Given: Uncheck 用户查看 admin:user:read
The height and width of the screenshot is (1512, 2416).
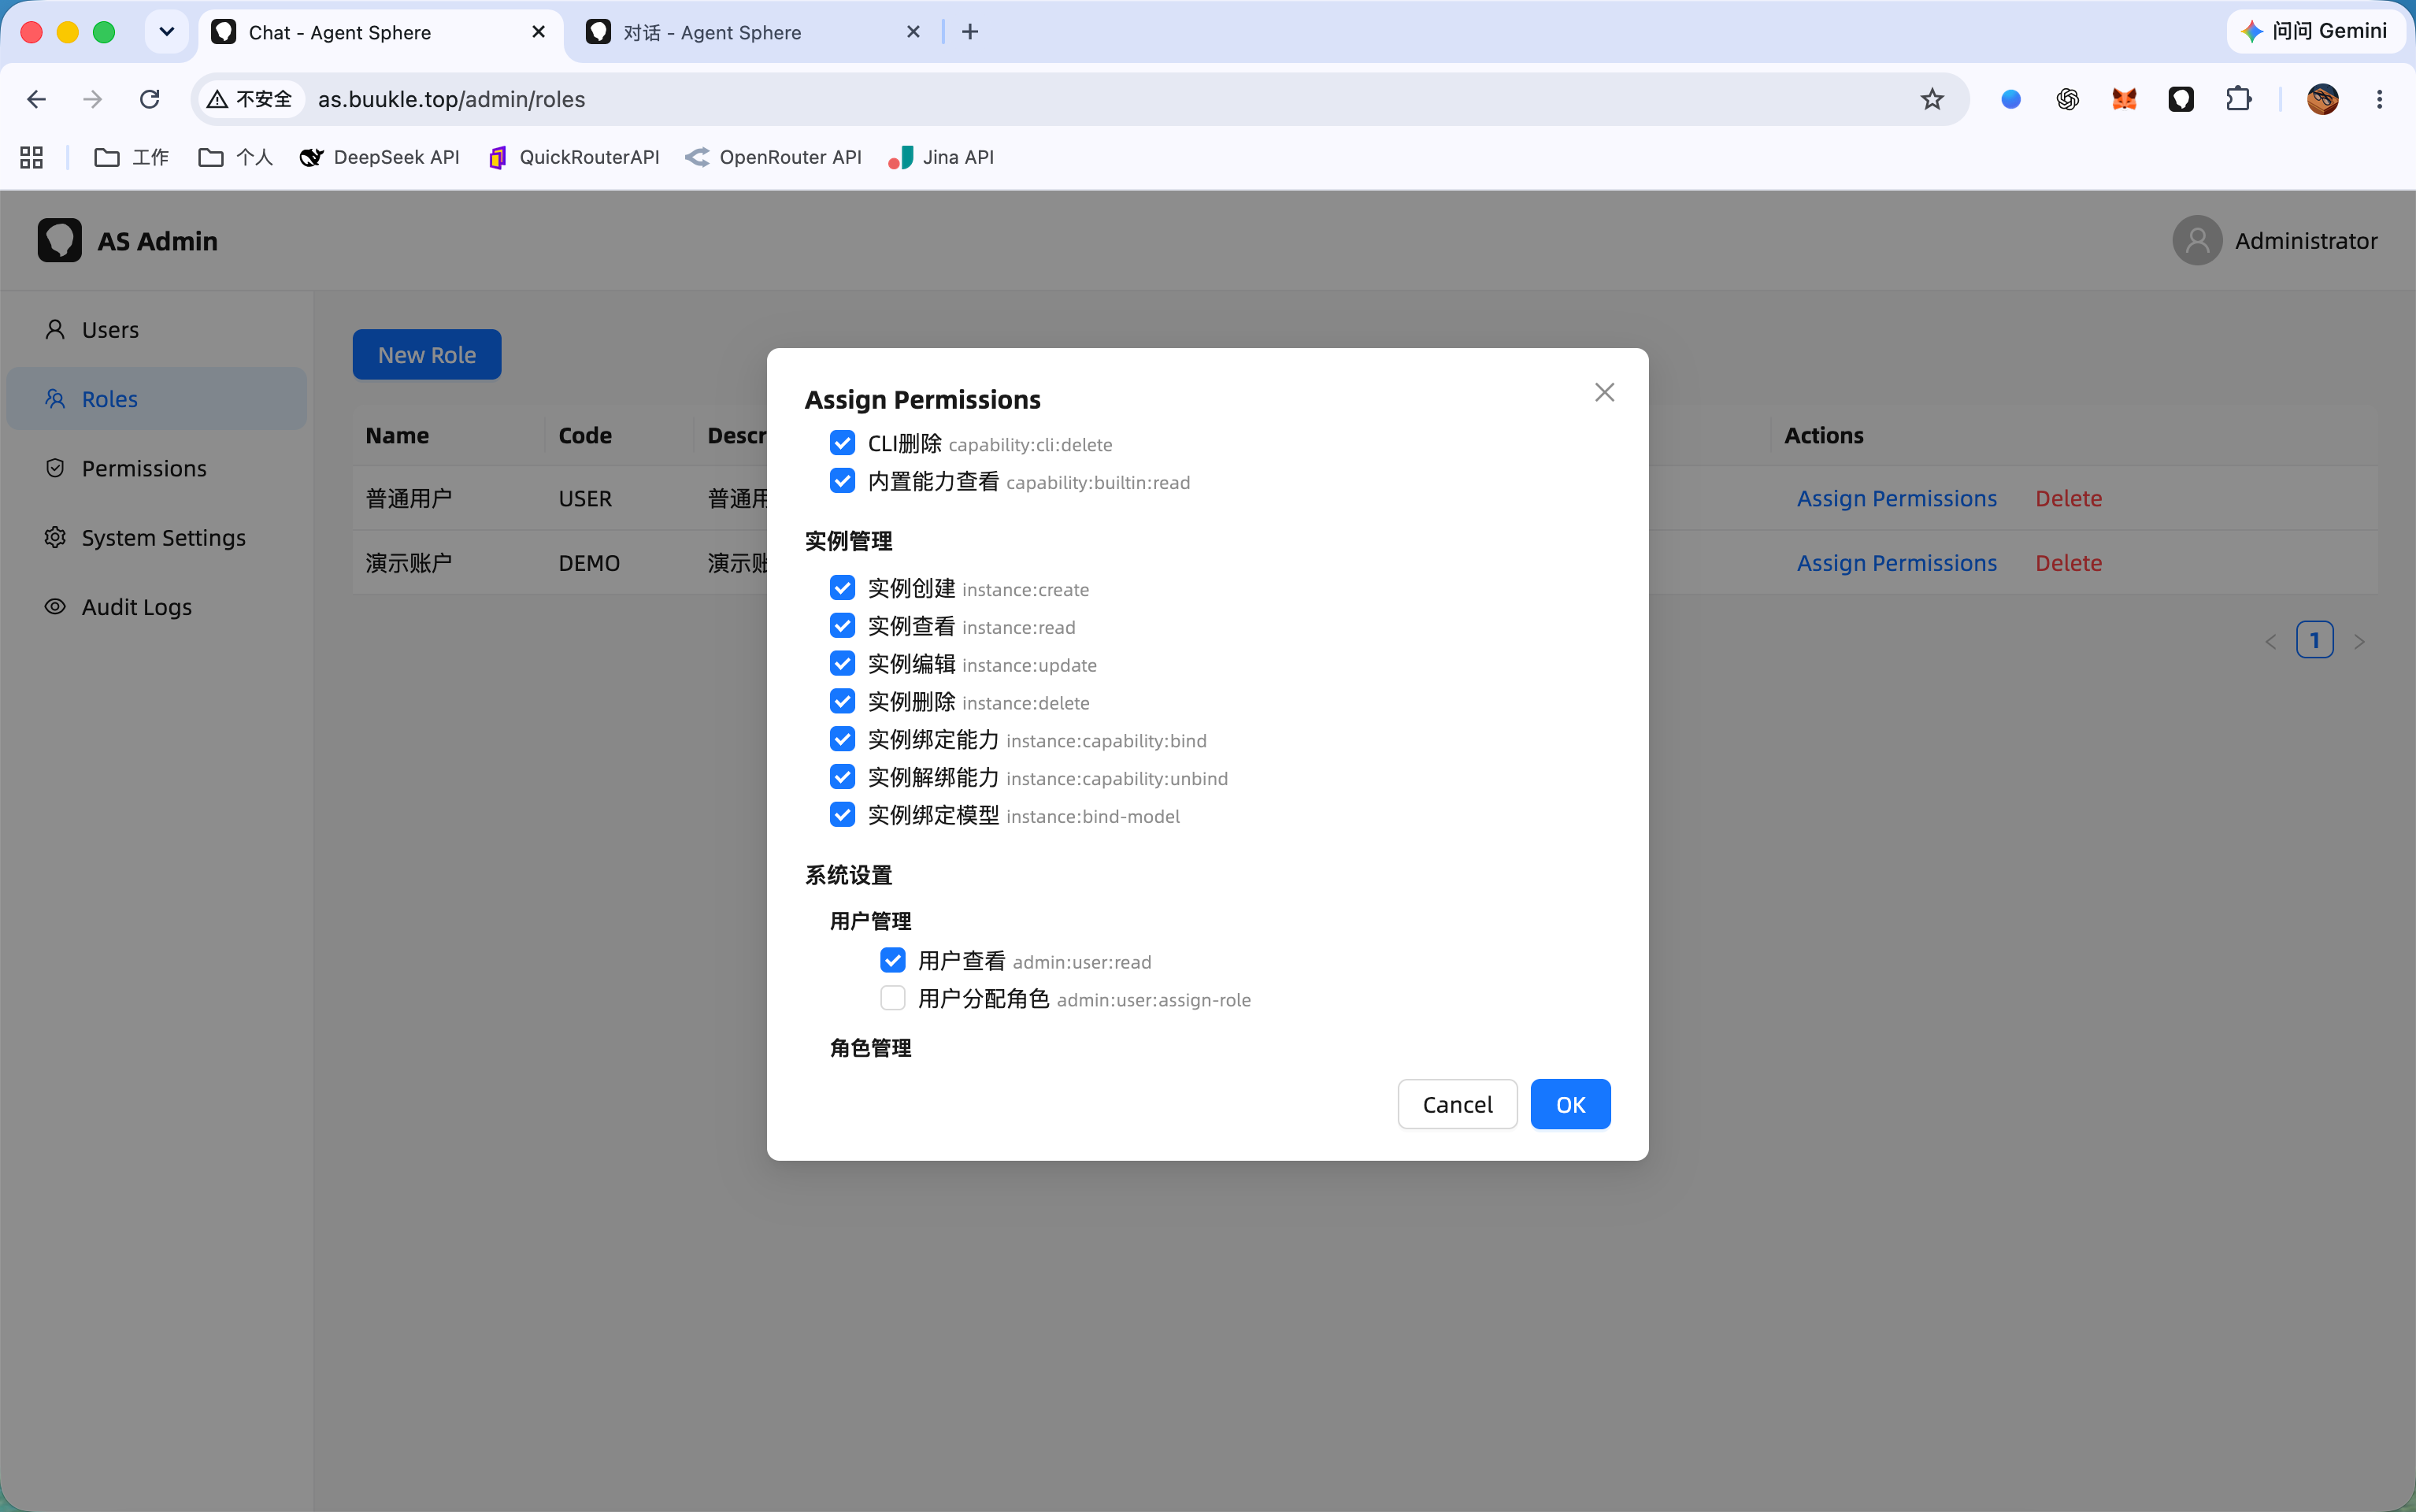Looking at the screenshot, I should [892, 961].
